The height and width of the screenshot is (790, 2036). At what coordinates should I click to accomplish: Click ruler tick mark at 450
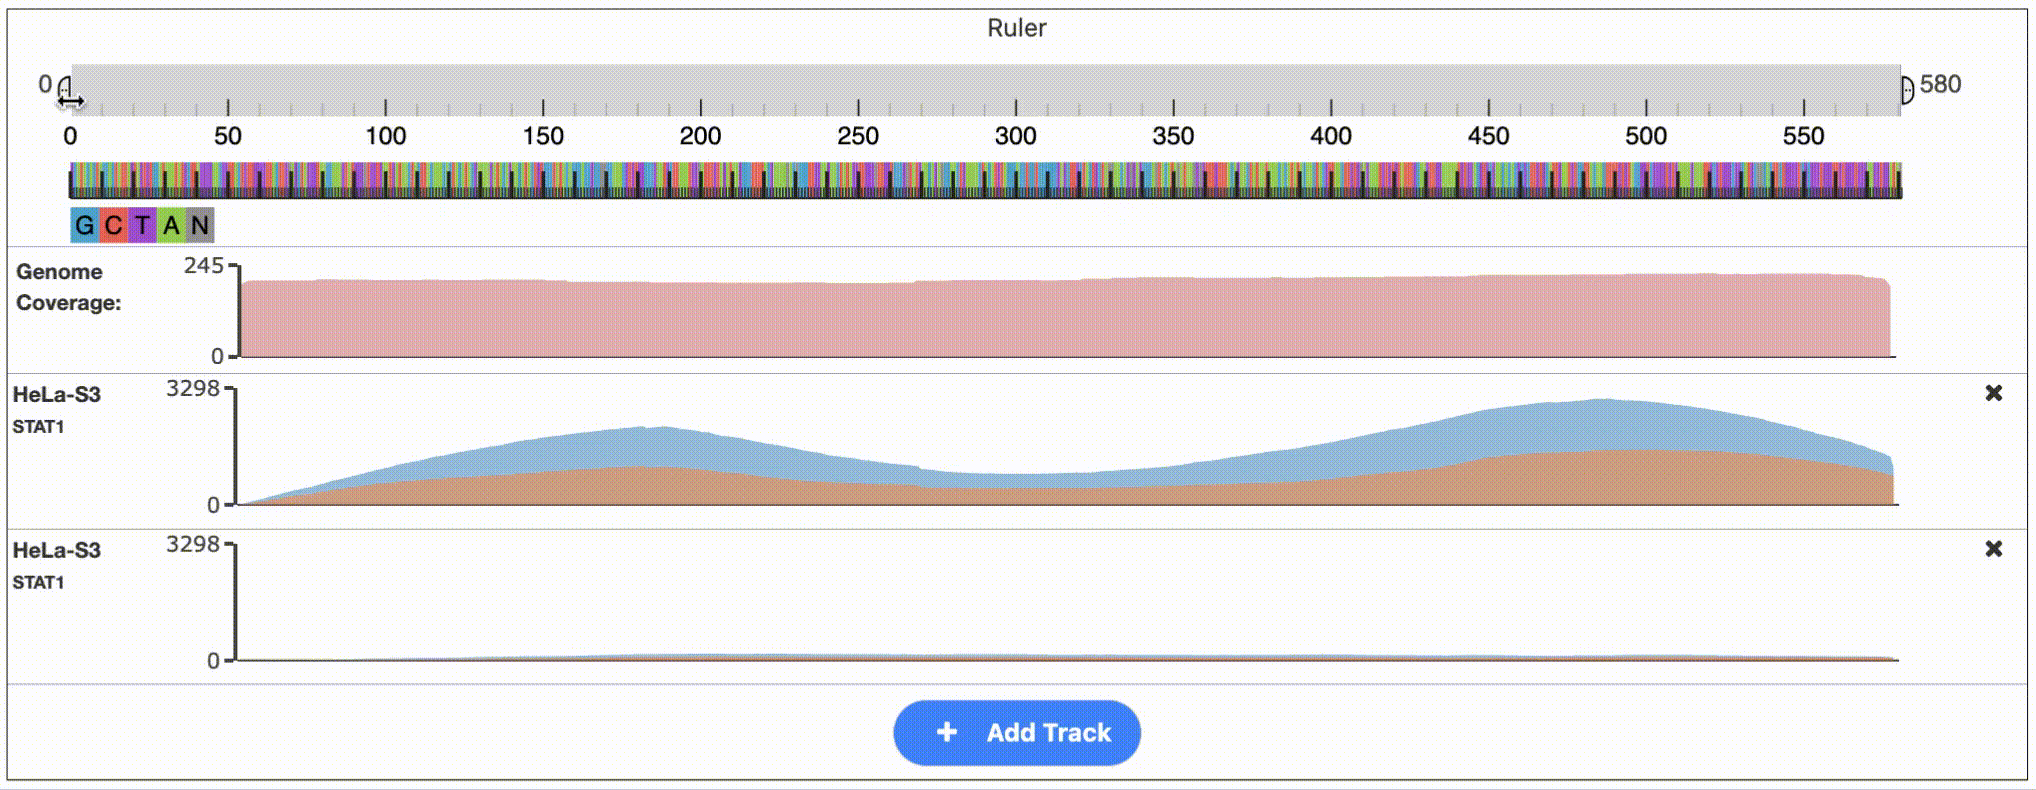point(1489,107)
